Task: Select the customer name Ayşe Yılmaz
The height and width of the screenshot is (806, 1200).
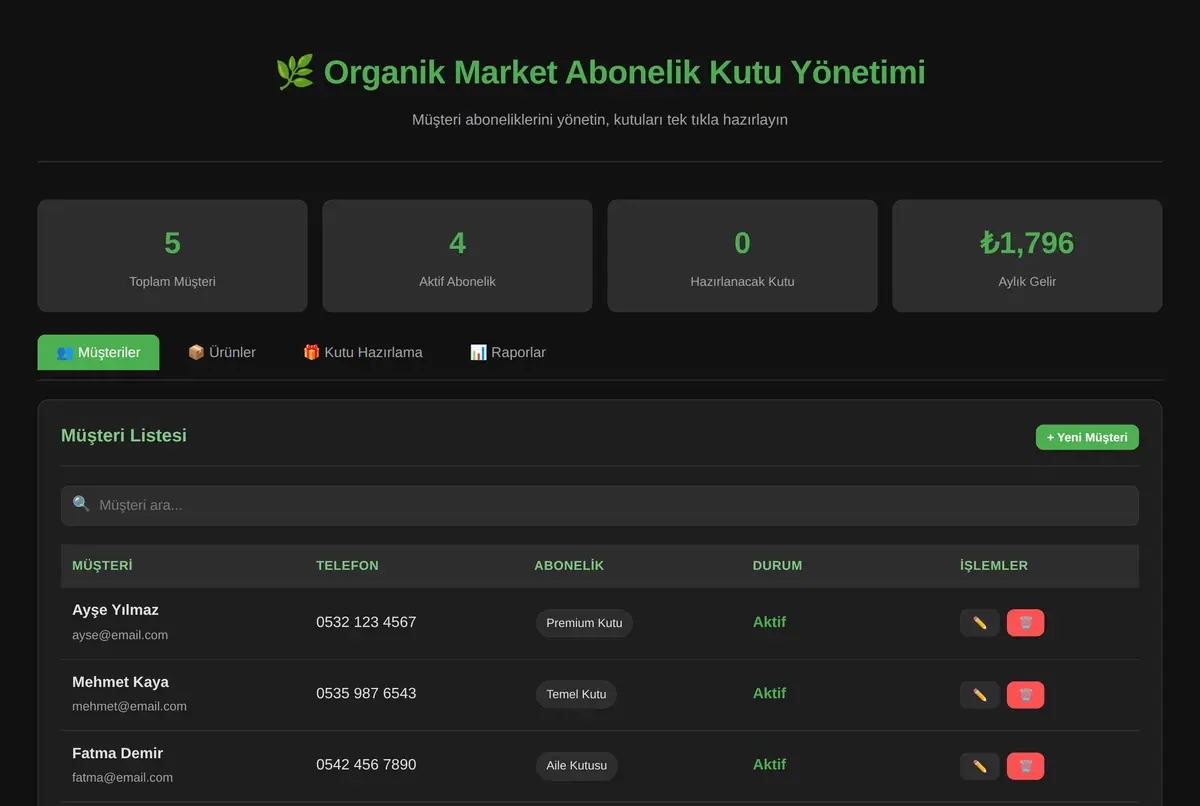Action: pos(115,610)
